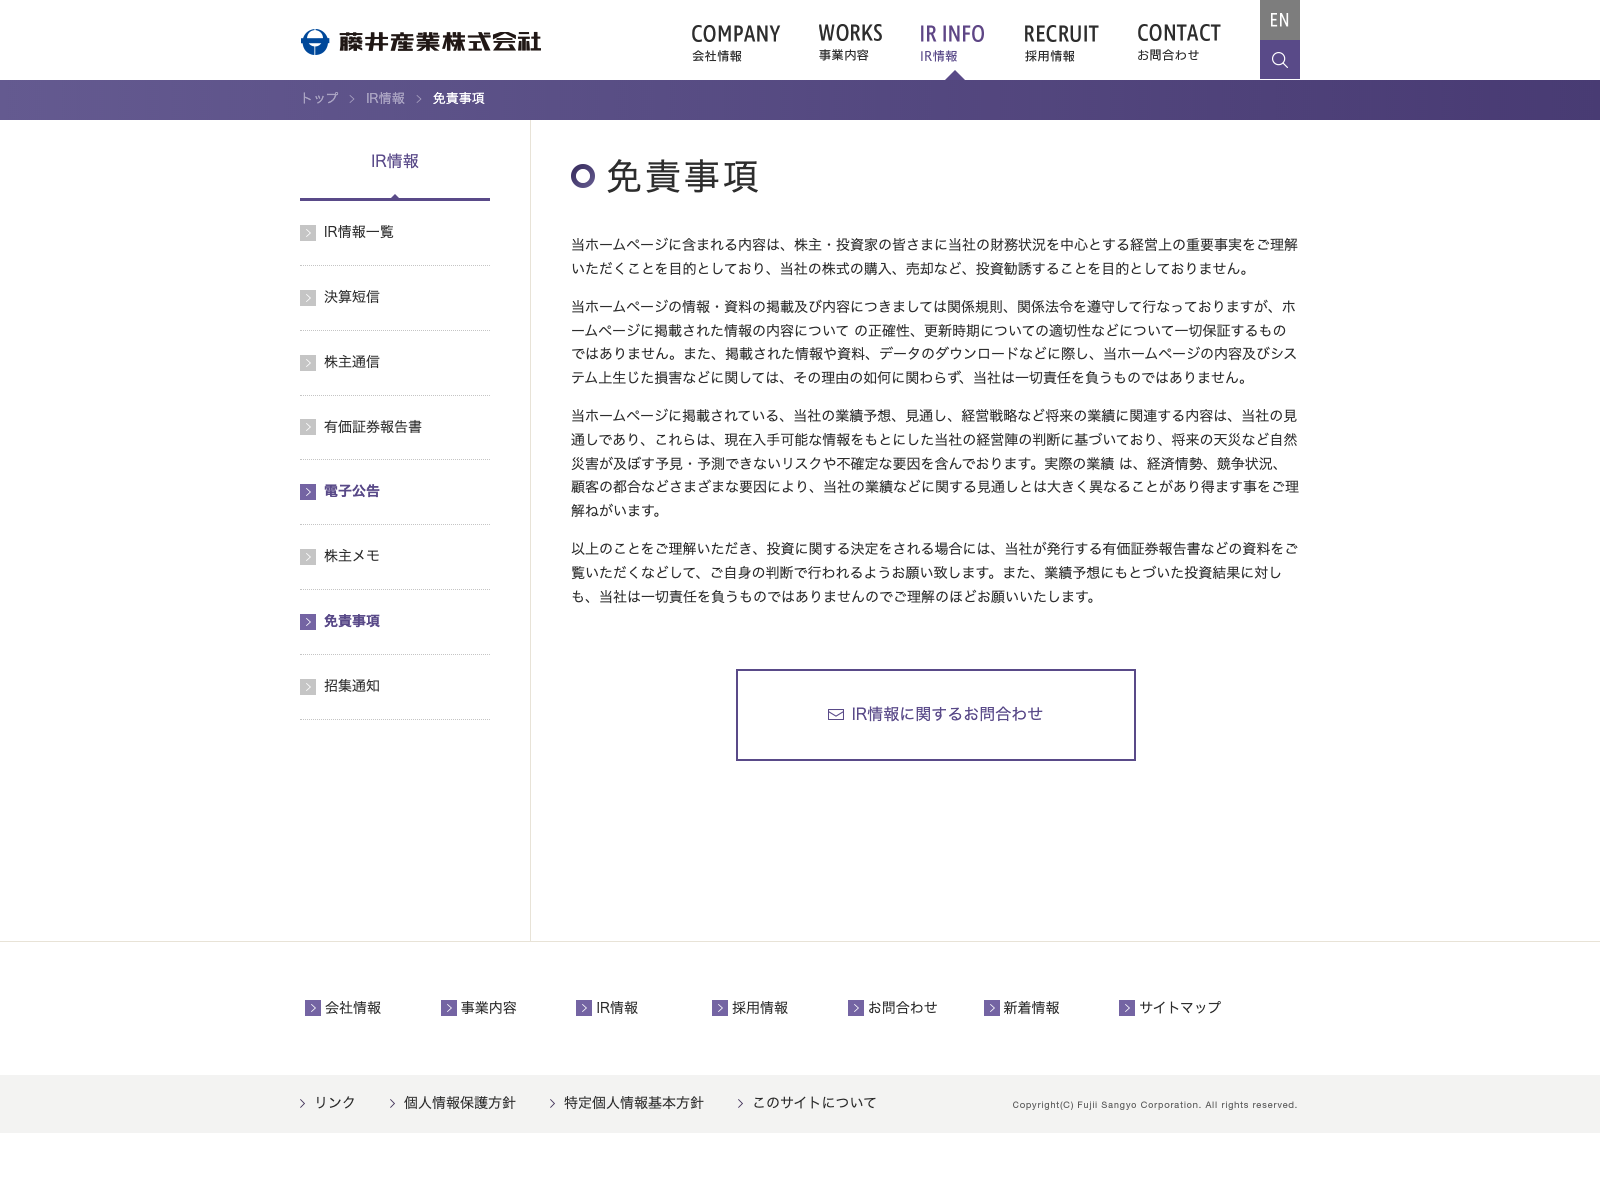Open the COMPANY 会社情報 menu
1600x1200 pixels.
(x=735, y=42)
